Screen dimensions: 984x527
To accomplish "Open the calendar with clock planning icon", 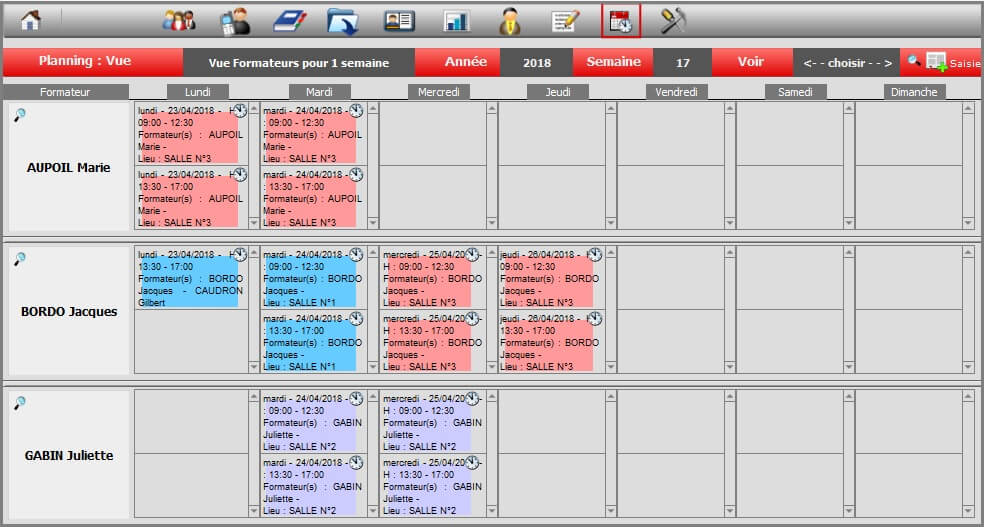I will [x=621, y=21].
